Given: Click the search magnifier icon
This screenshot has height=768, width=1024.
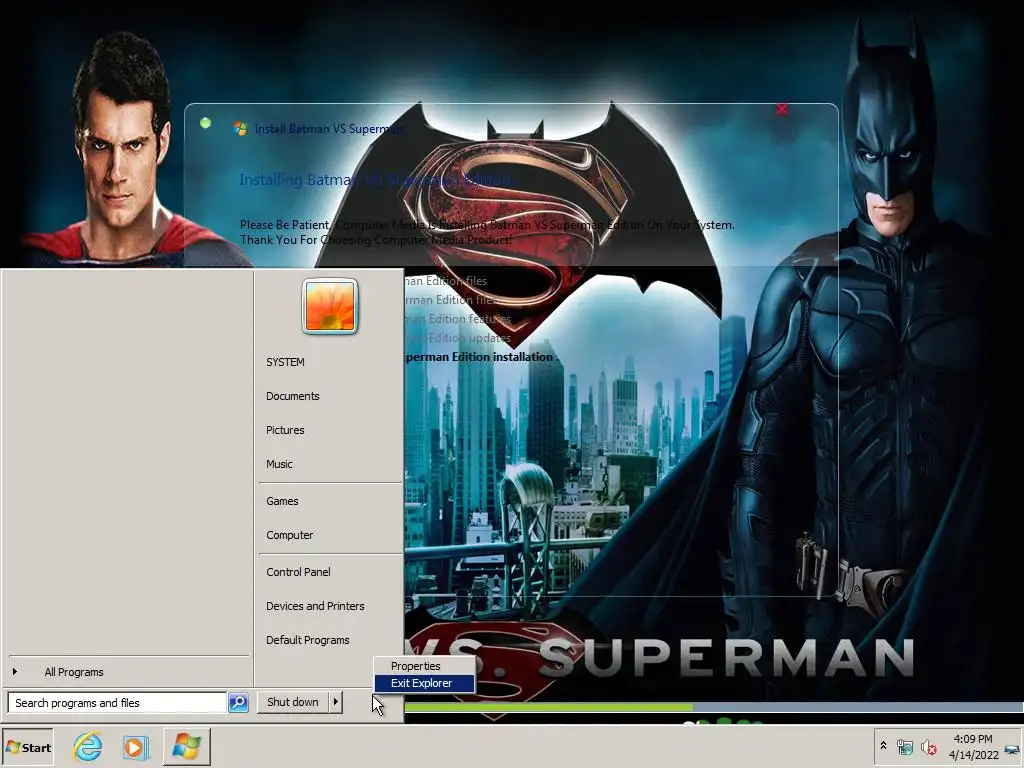Looking at the screenshot, I should (238, 703).
